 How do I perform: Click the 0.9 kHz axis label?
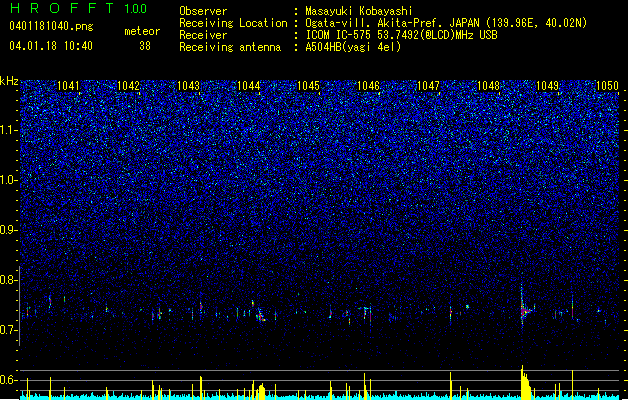coord(9,230)
